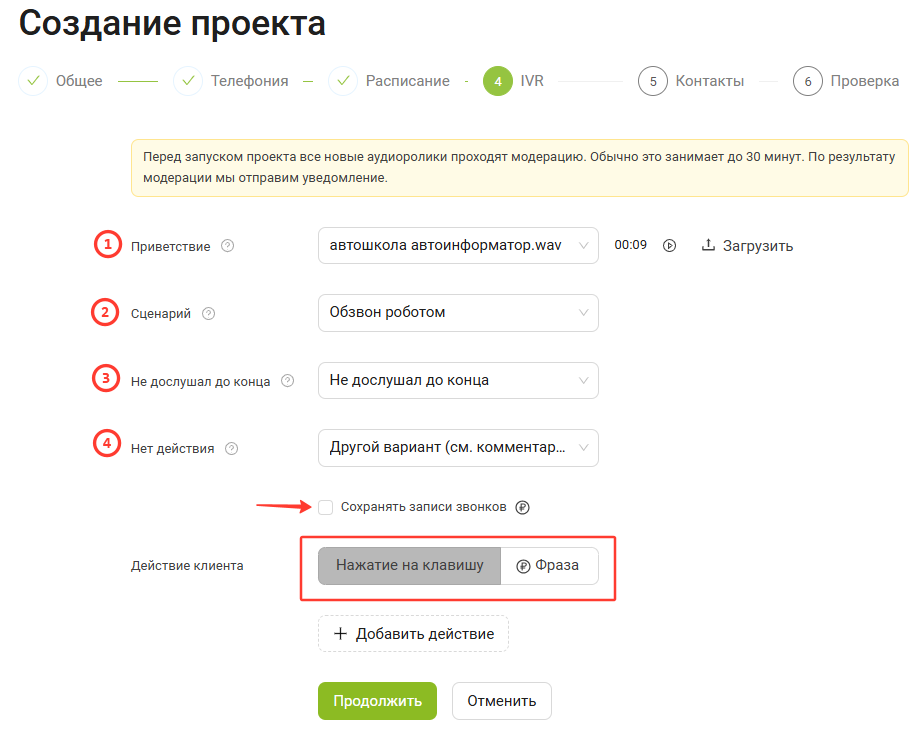Open the Приветствие audio file dropdown
Viewport: 919px width, 753px height.
click(x=458, y=246)
